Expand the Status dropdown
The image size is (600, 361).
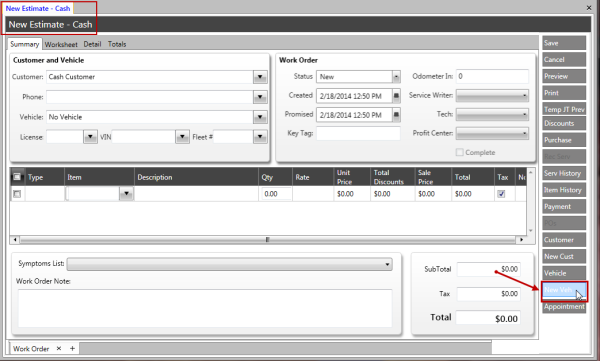[396, 77]
